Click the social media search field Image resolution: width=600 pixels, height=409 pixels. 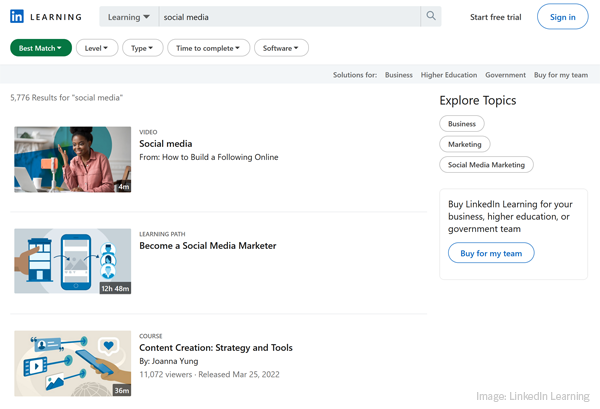(x=288, y=17)
